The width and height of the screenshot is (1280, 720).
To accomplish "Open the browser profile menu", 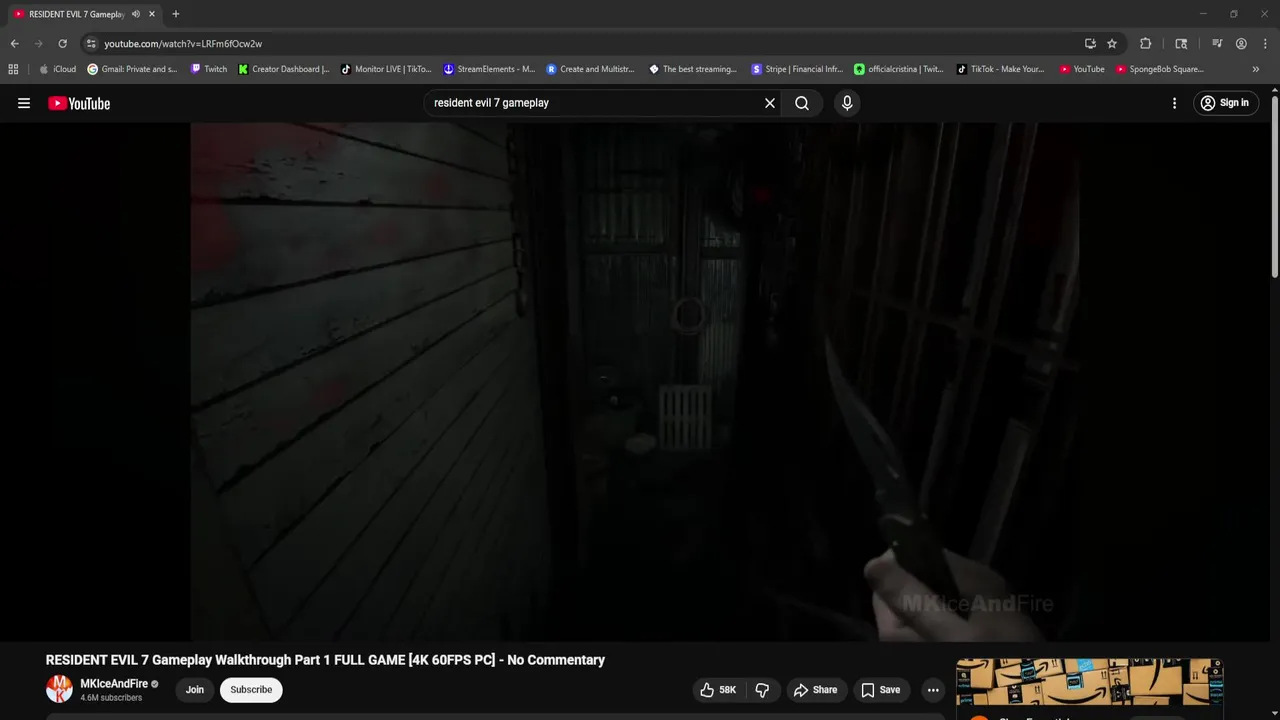I will pyautogui.click(x=1241, y=44).
